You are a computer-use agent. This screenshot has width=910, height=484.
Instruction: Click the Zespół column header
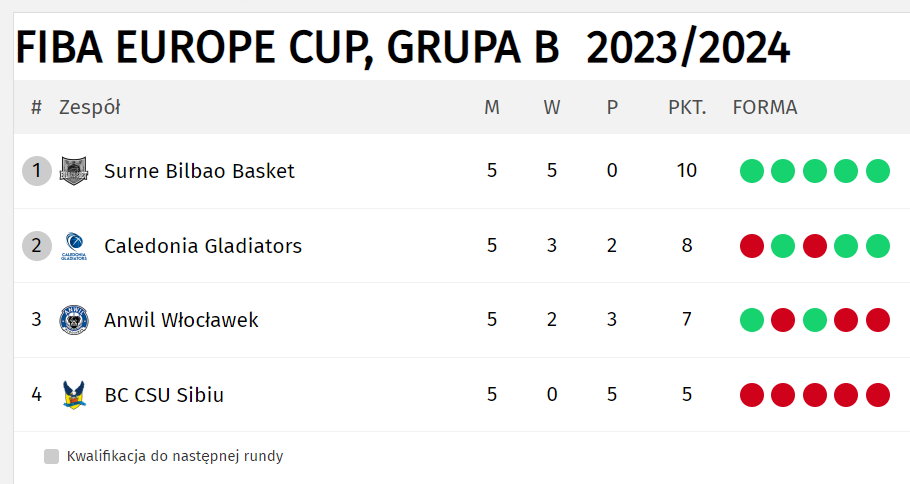click(89, 107)
